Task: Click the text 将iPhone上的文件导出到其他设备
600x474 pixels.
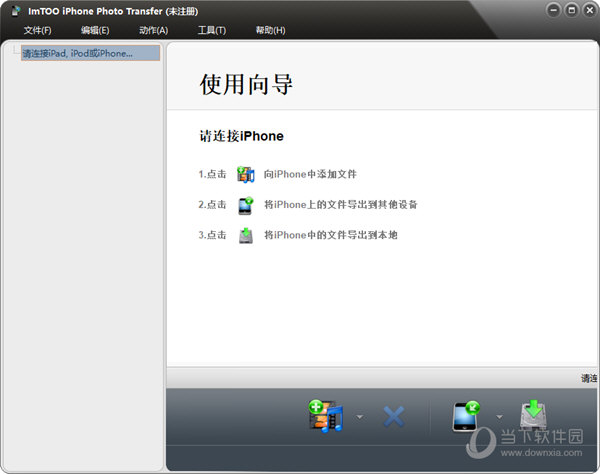Action: pos(341,205)
